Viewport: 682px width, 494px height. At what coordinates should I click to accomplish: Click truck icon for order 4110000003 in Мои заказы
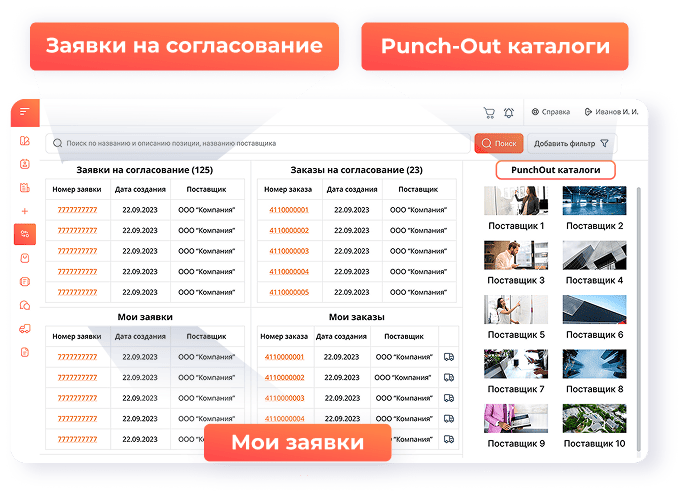(x=449, y=398)
